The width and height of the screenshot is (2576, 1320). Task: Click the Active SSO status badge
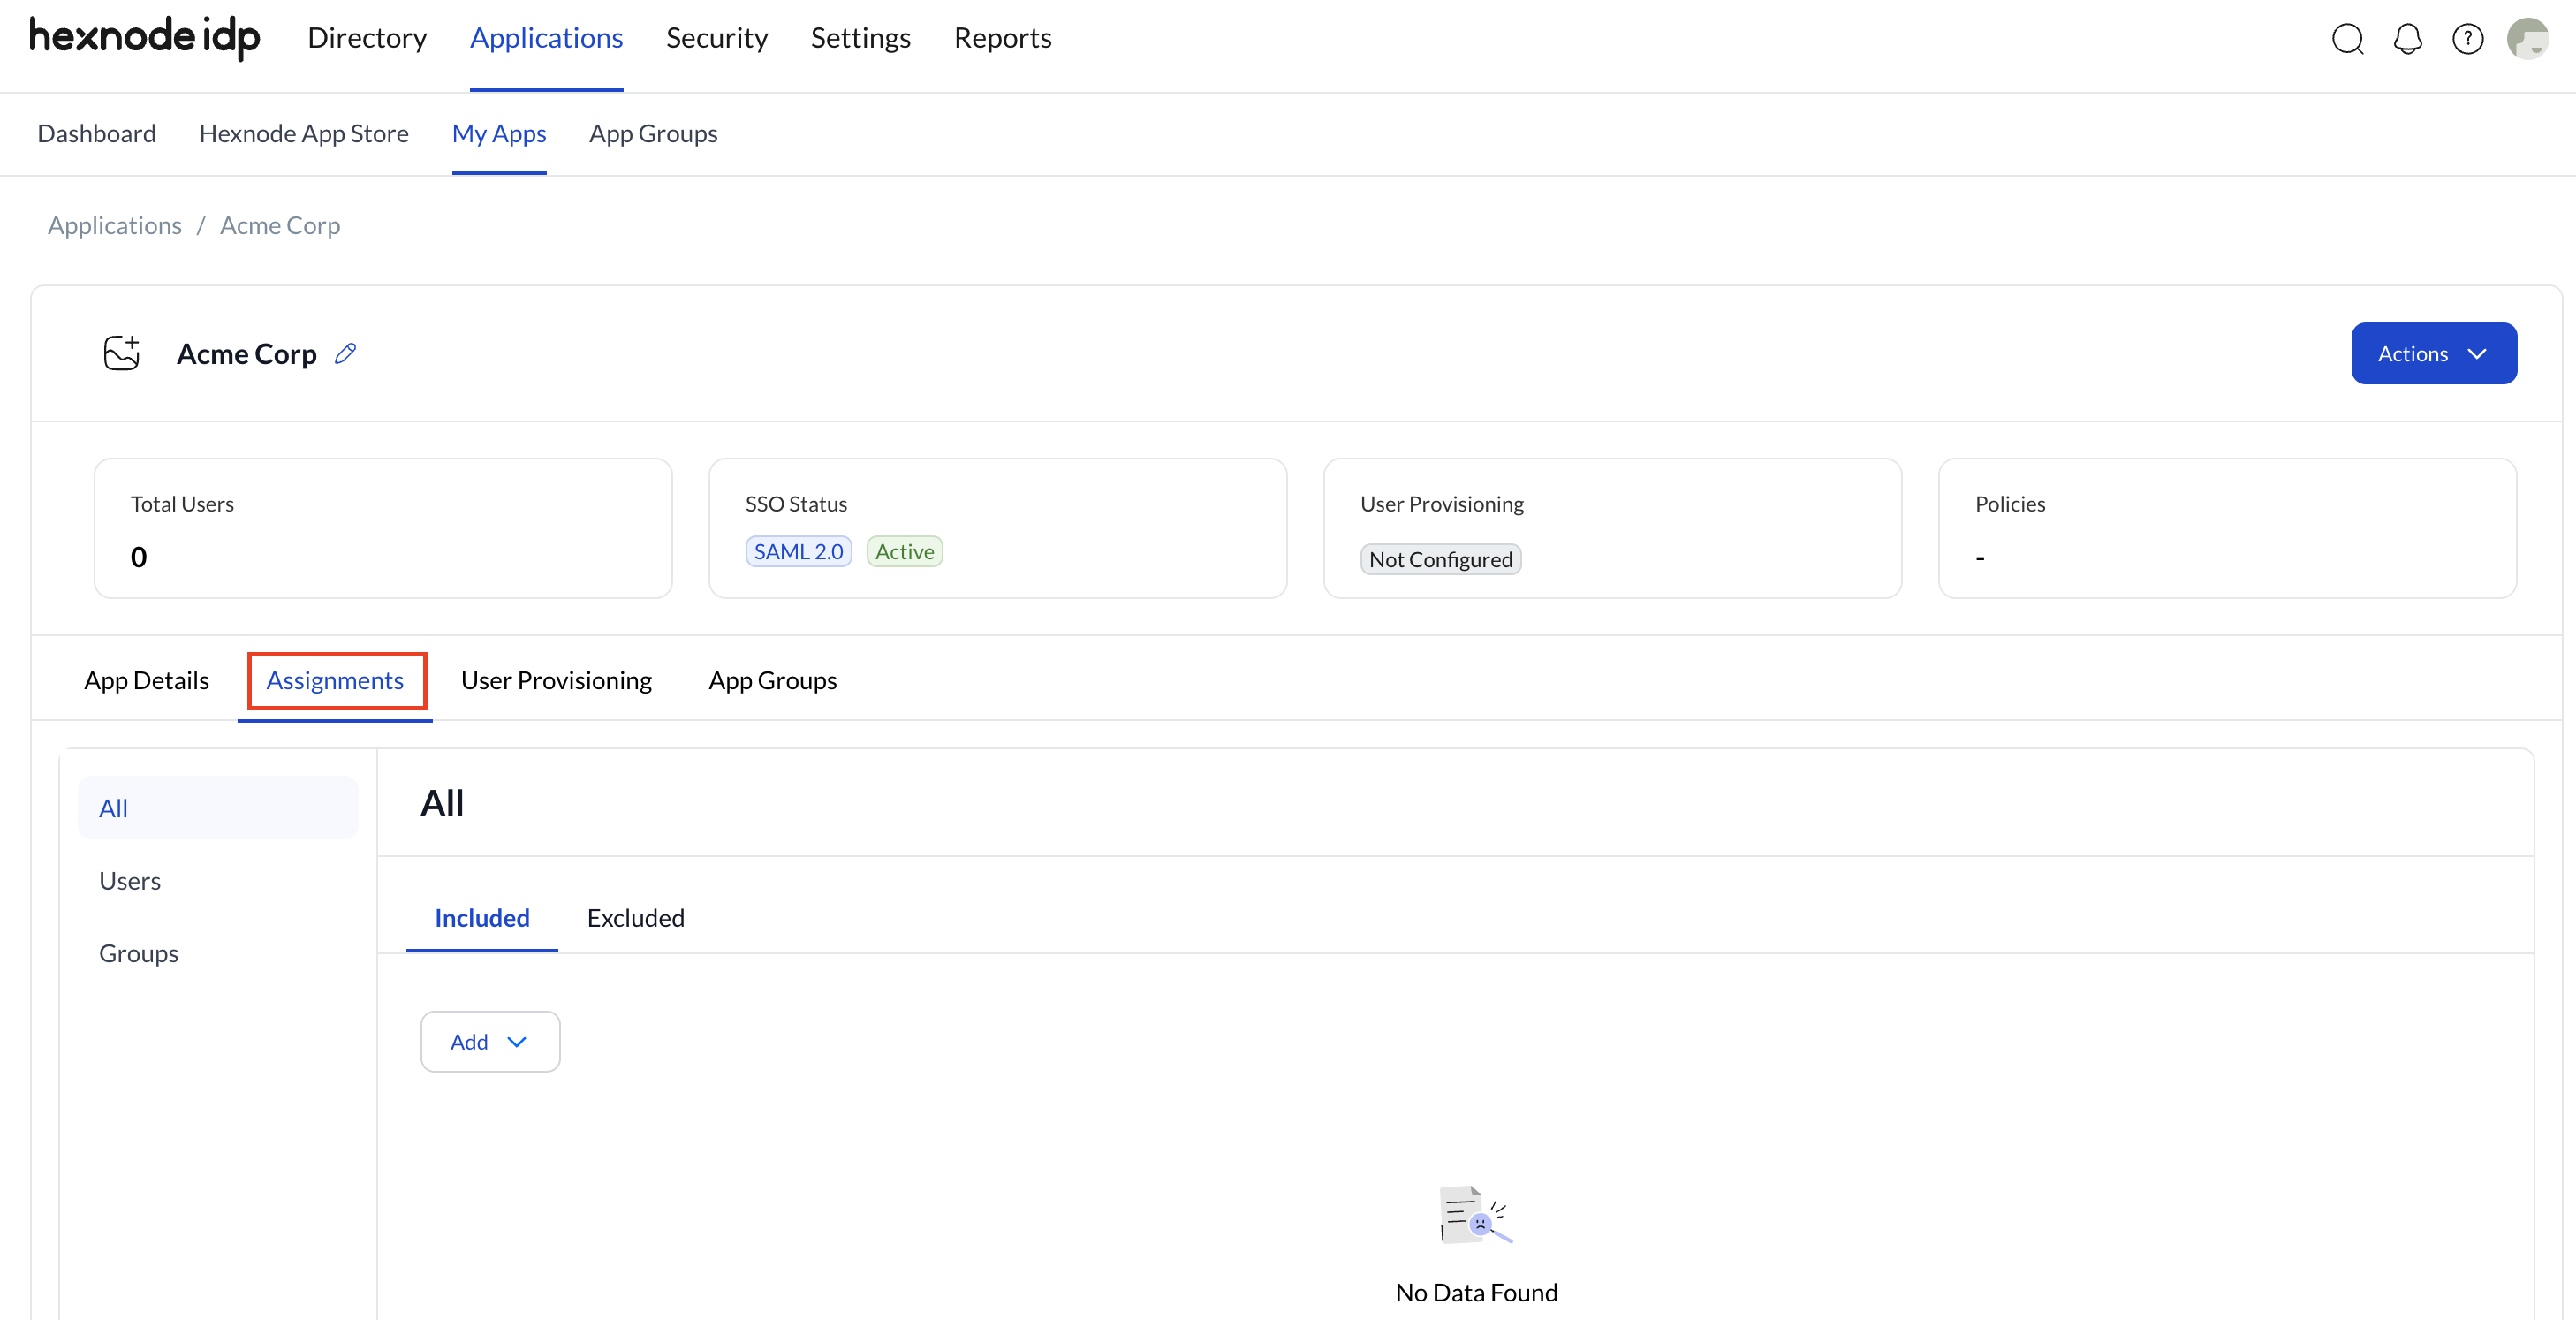click(x=904, y=551)
